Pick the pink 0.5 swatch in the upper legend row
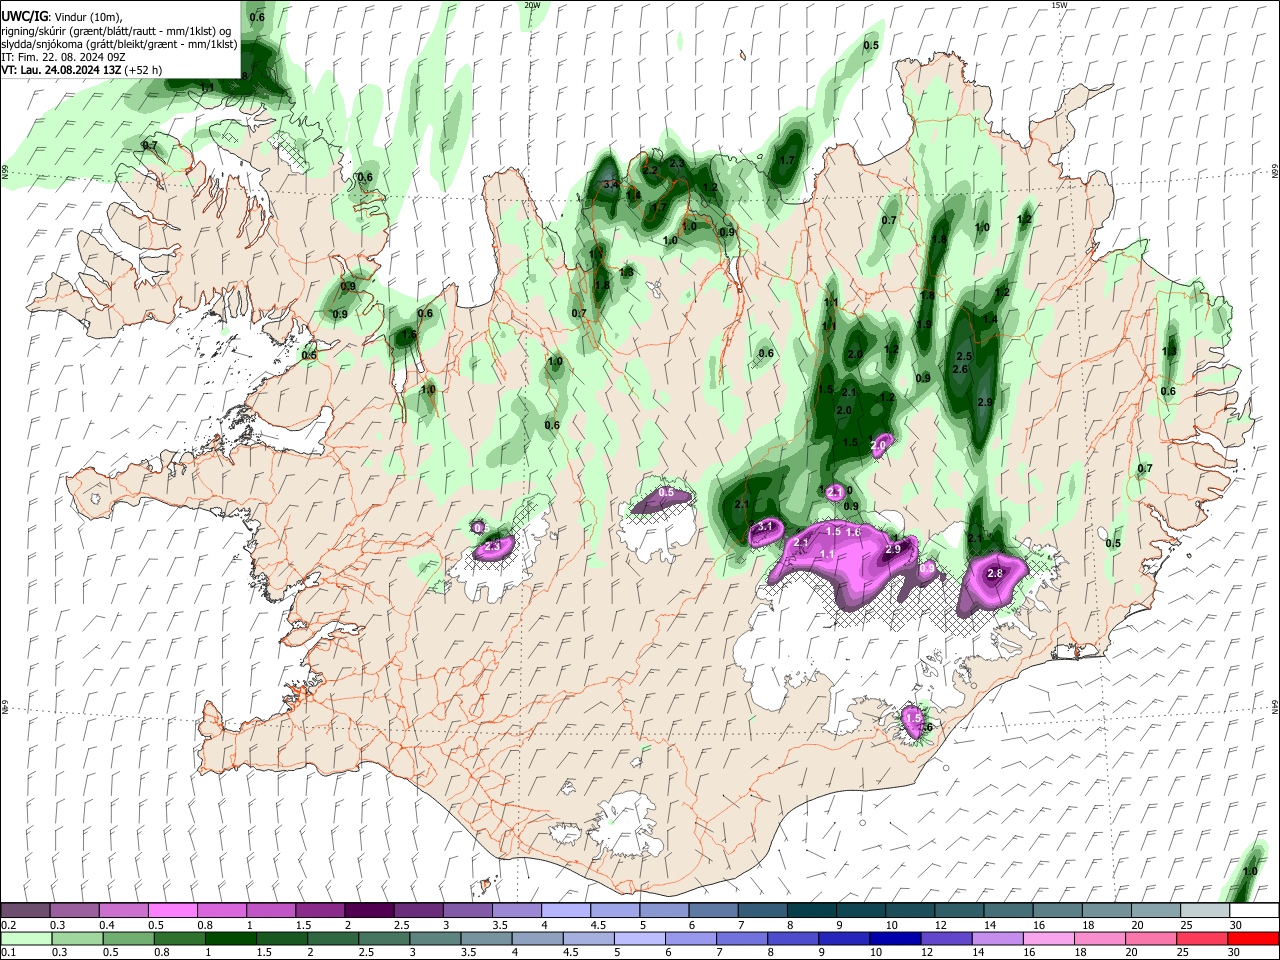1280x960 pixels. (173, 910)
